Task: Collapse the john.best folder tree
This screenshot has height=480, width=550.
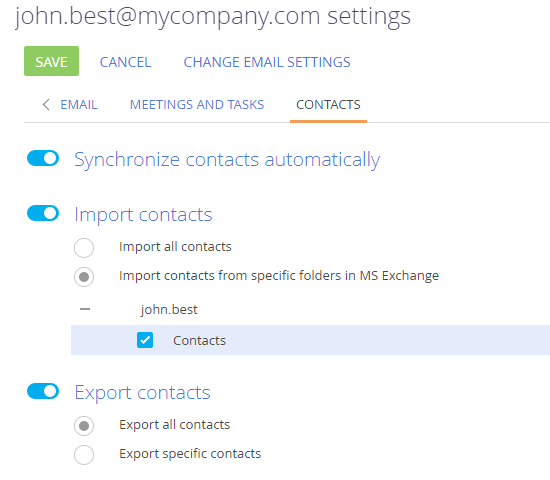Action: [x=85, y=309]
